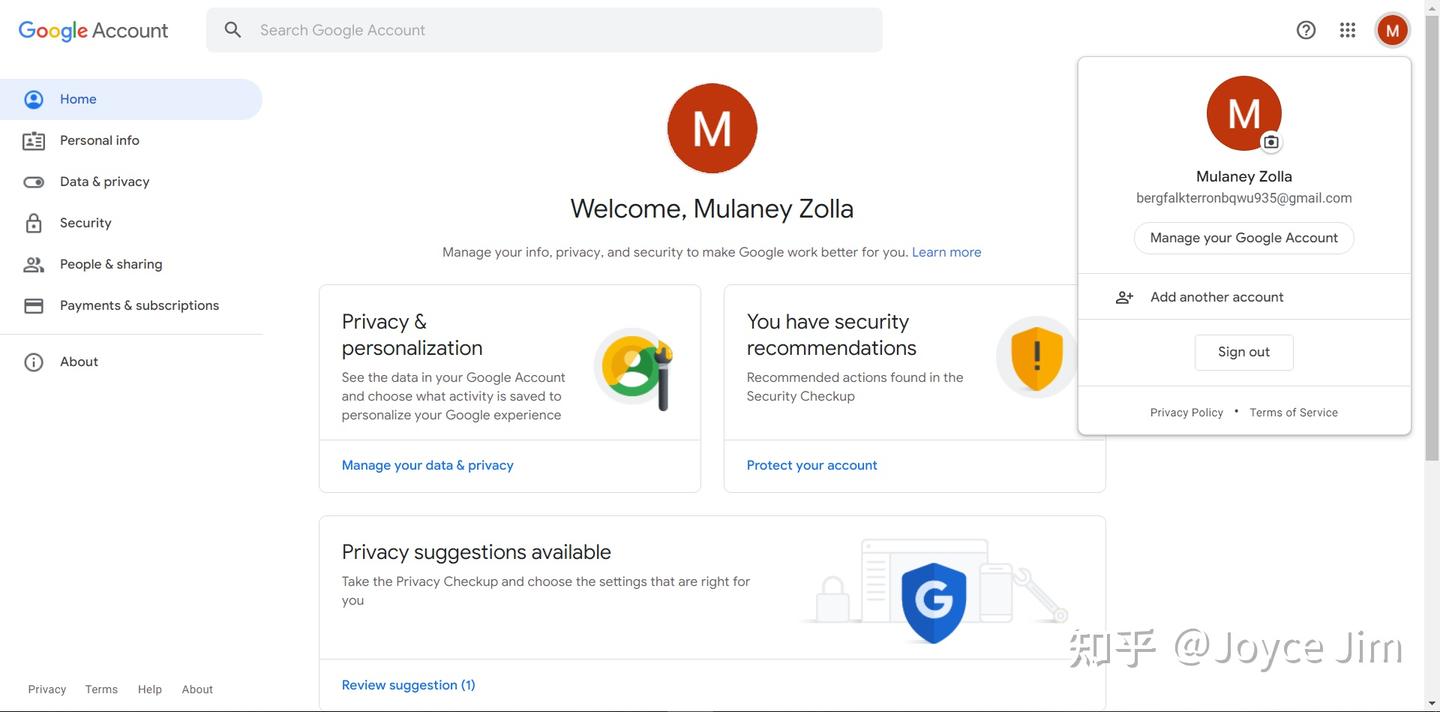Click the profile avatar in top bar

(x=1392, y=30)
